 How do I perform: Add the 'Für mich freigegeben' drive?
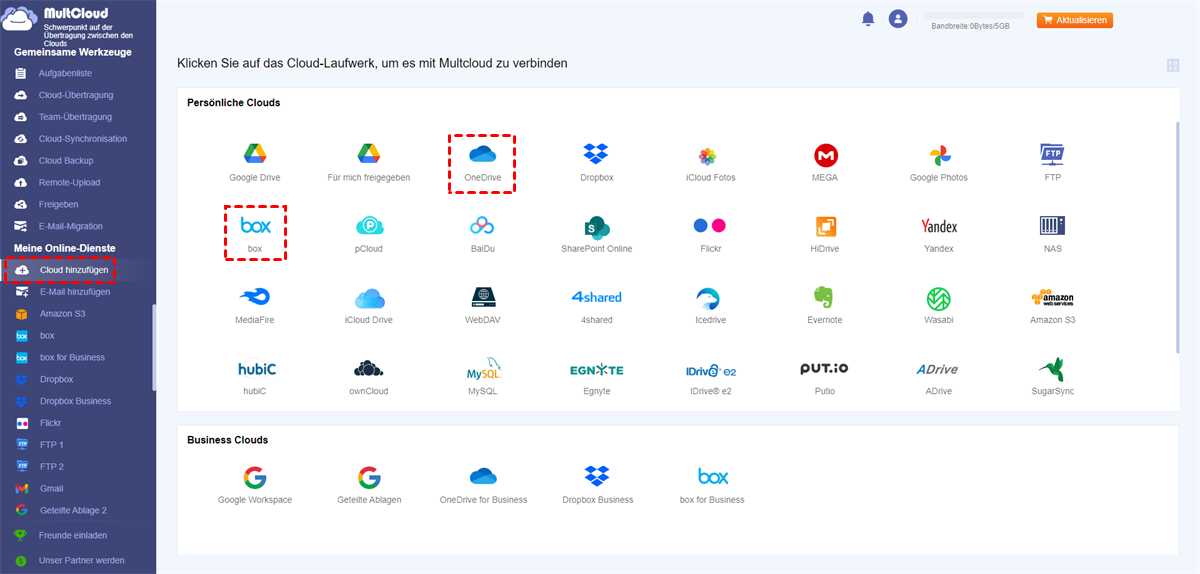tap(368, 163)
